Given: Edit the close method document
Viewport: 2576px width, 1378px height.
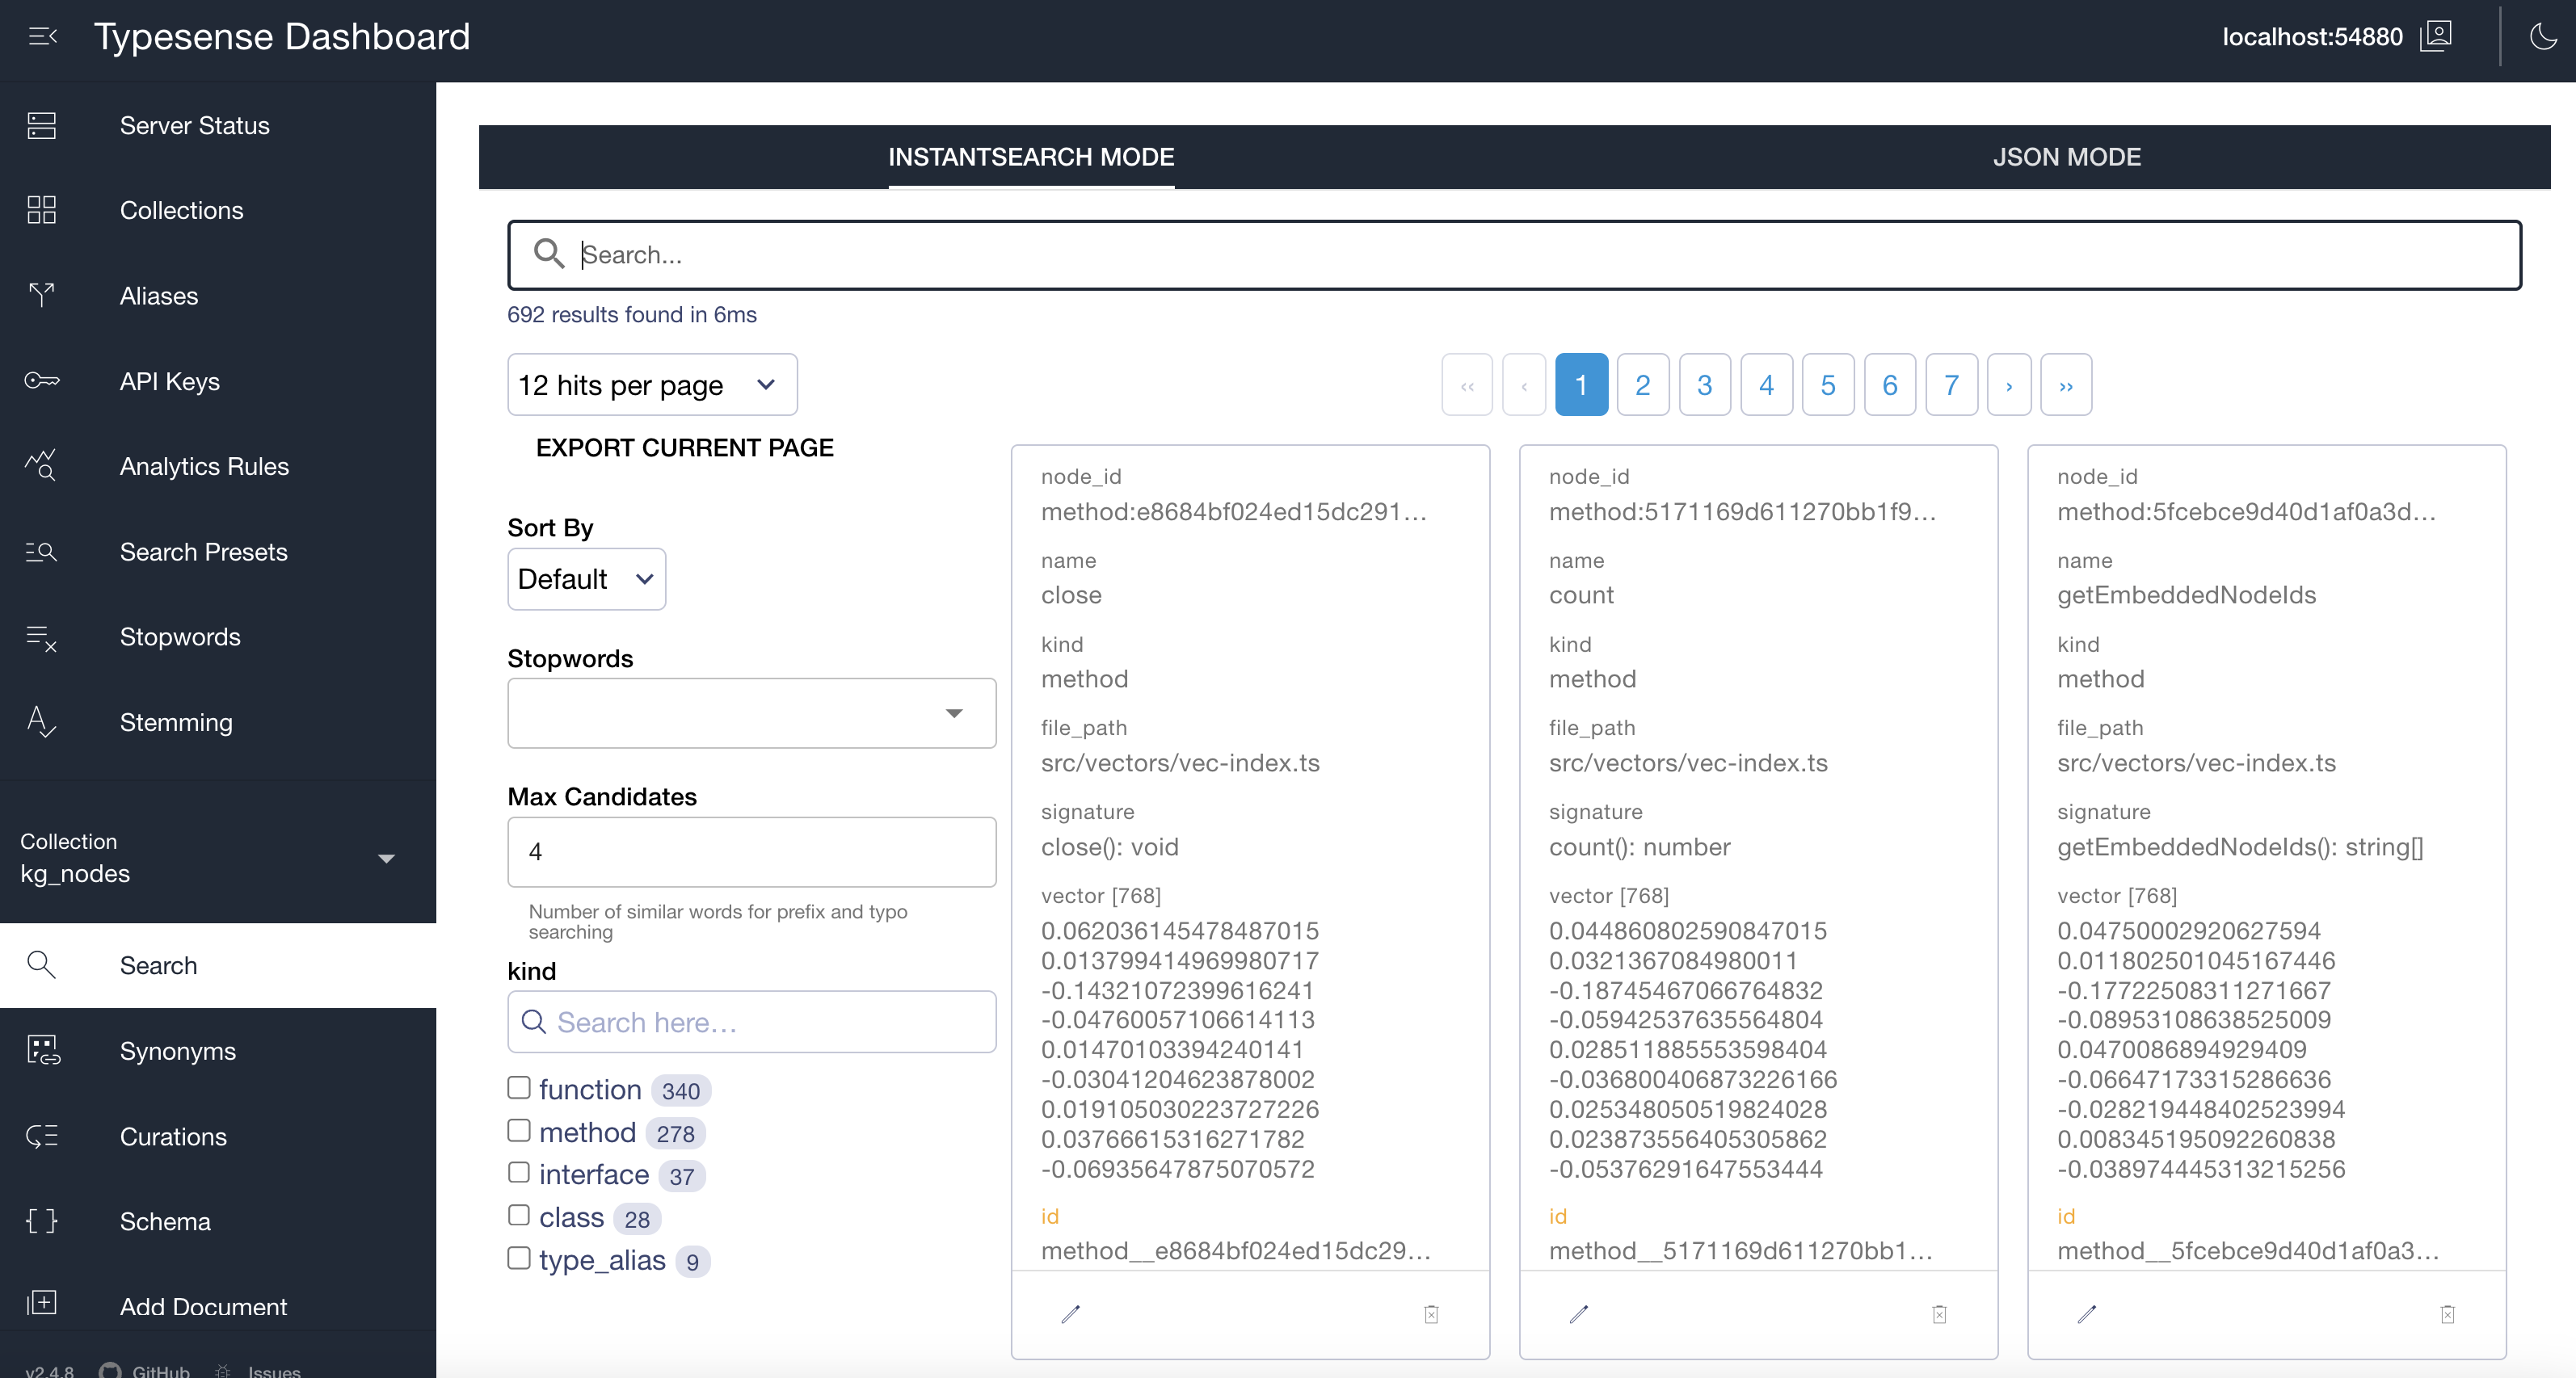Looking at the screenshot, I should coord(1070,1314).
